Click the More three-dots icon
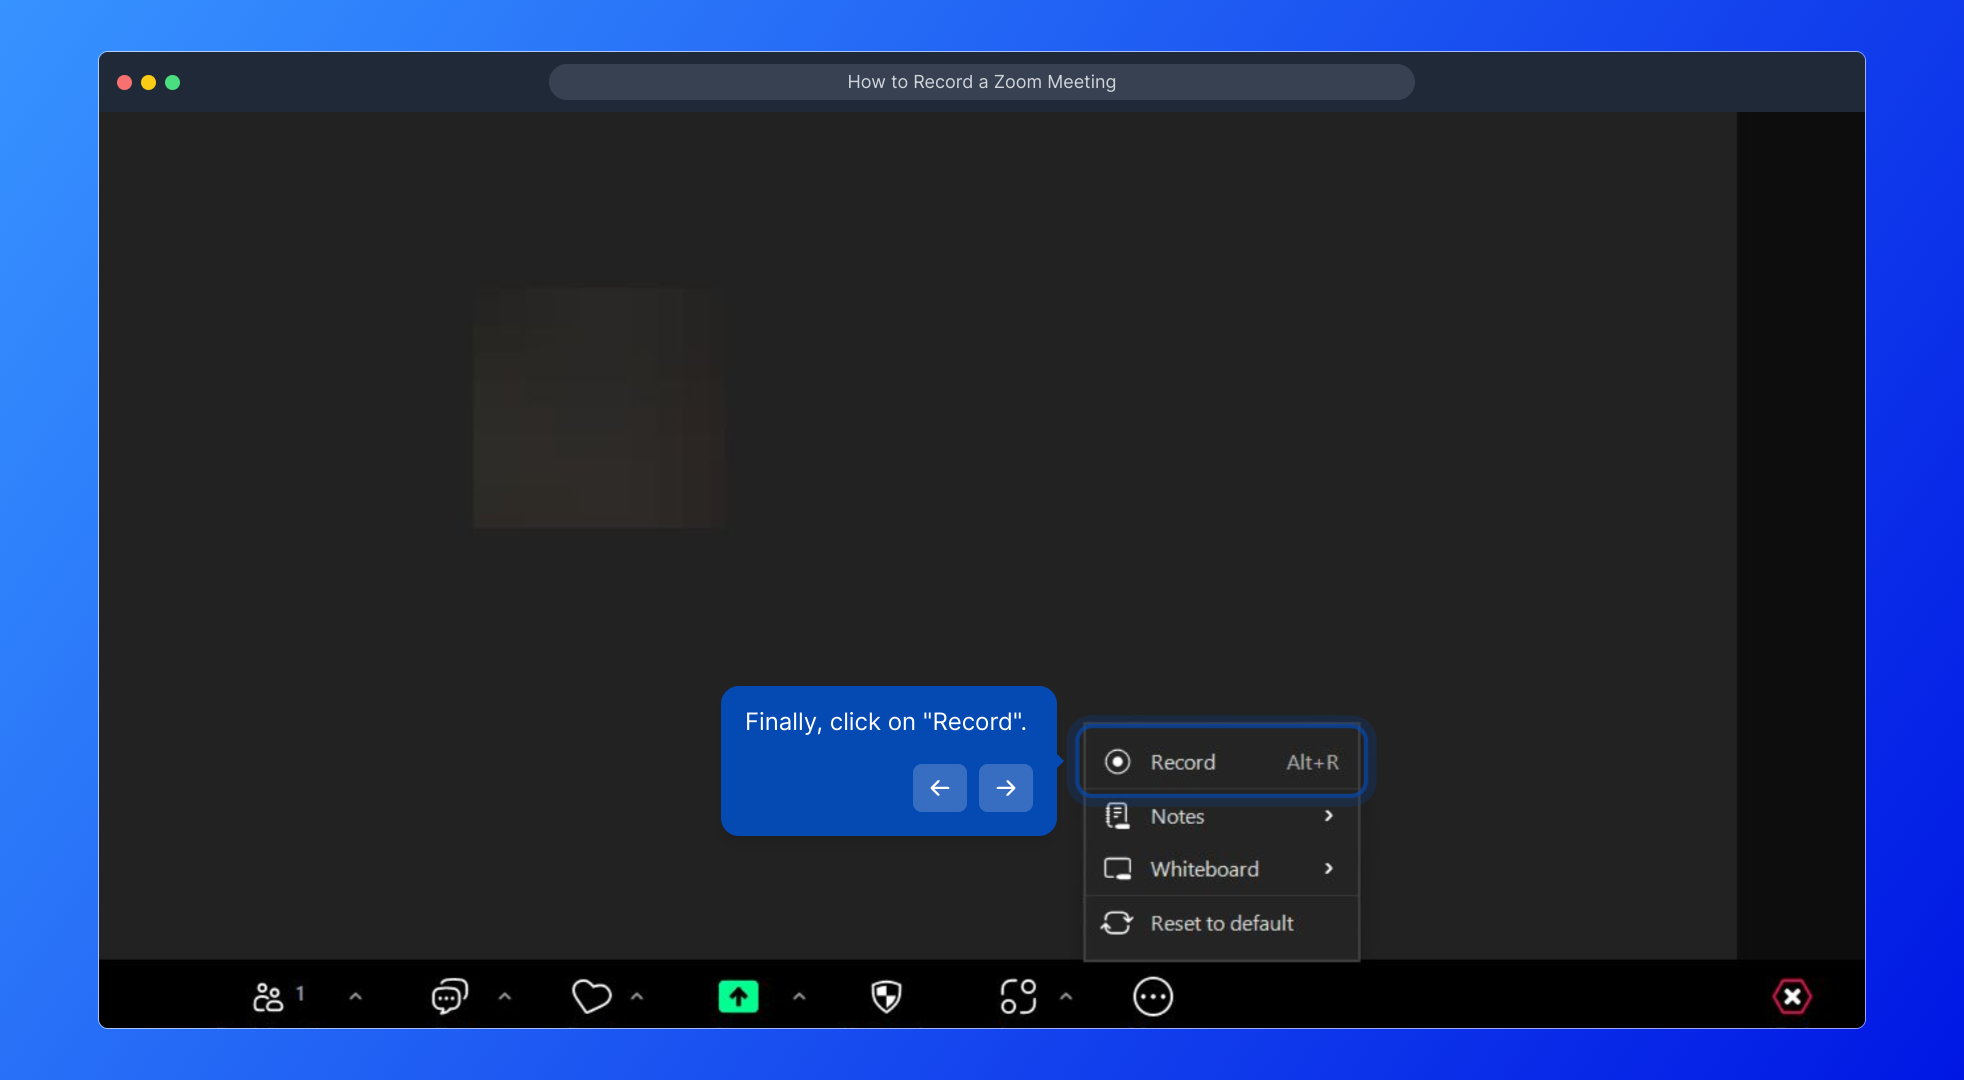 pyautogui.click(x=1152, y=997)
